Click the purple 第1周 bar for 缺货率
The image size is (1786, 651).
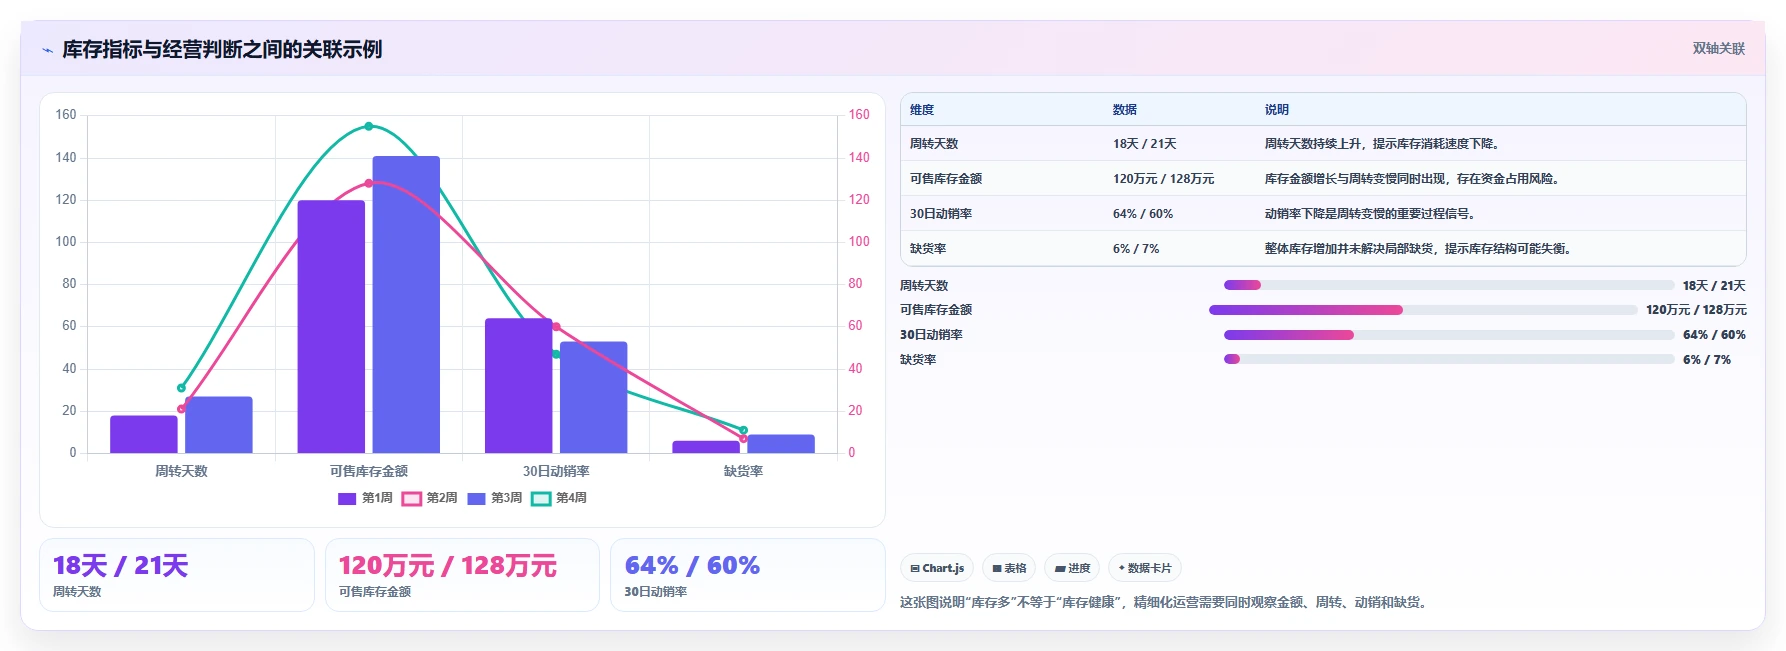click(x=706, y=447)
